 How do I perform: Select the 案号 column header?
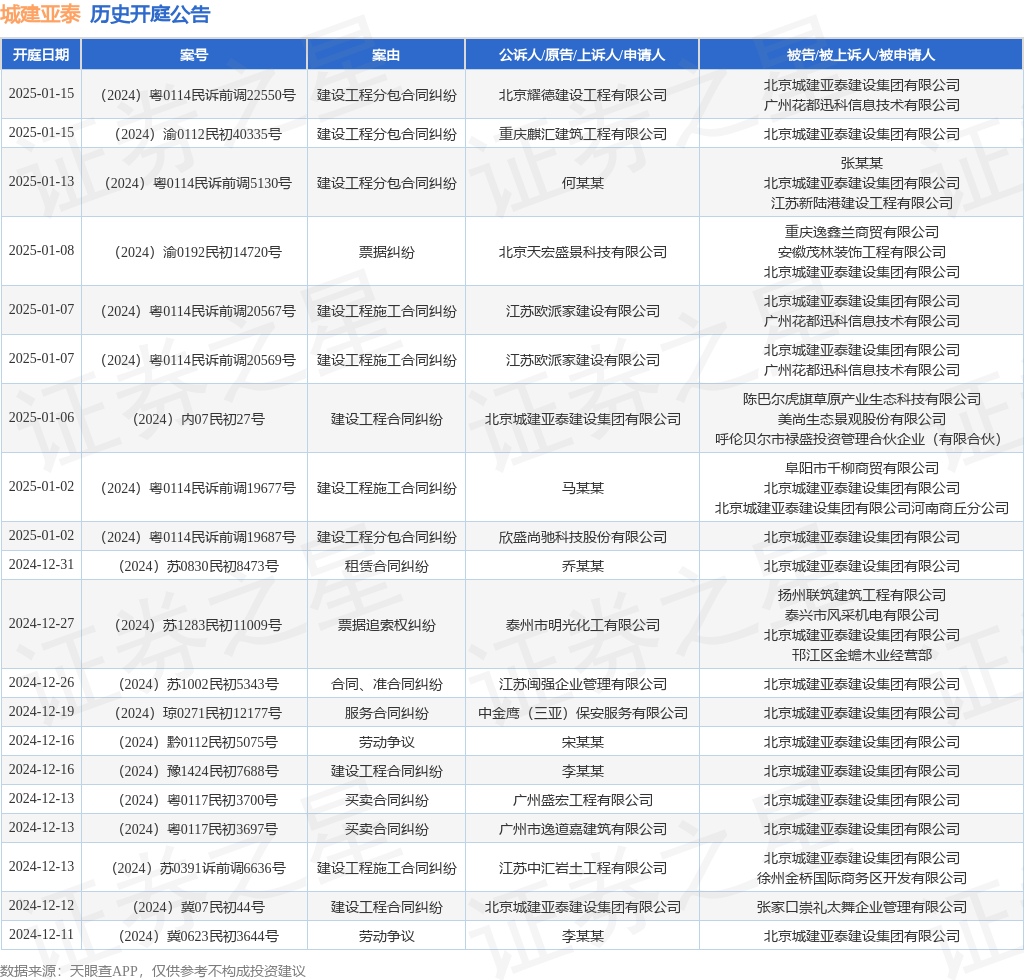pos(194,55)
